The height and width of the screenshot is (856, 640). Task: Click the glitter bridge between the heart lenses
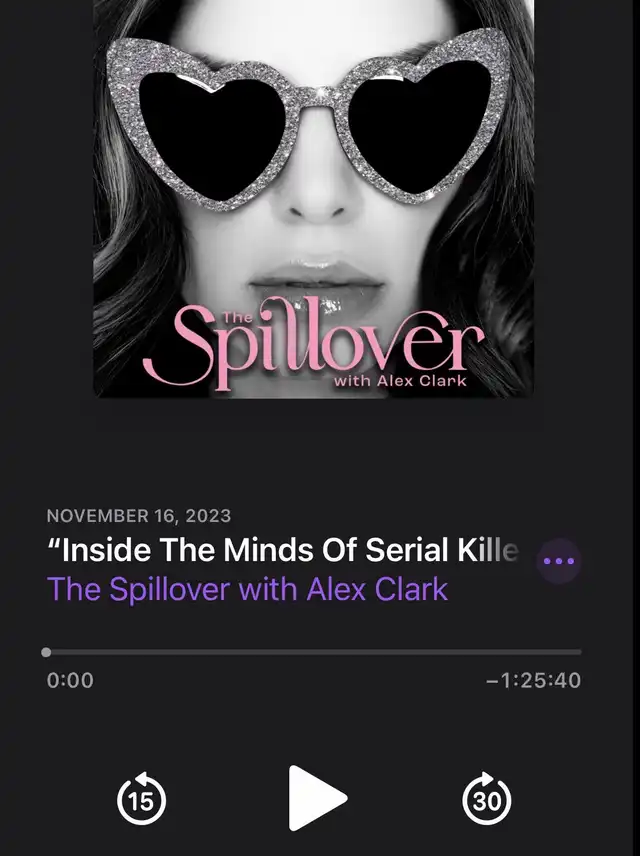tap(318, 98)
